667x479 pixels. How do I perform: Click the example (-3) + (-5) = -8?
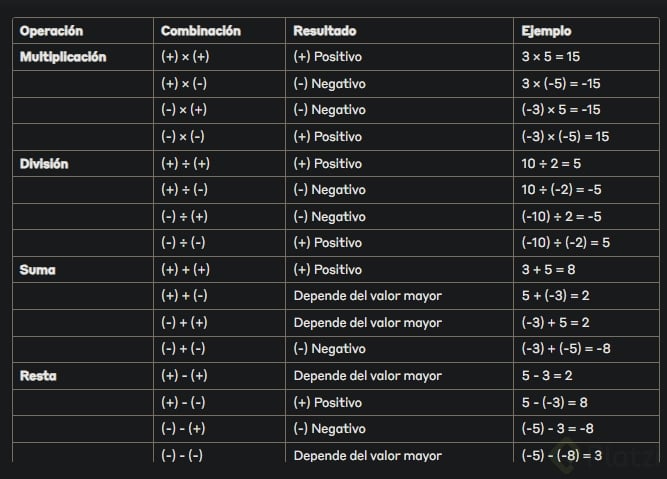click(564, 349)
